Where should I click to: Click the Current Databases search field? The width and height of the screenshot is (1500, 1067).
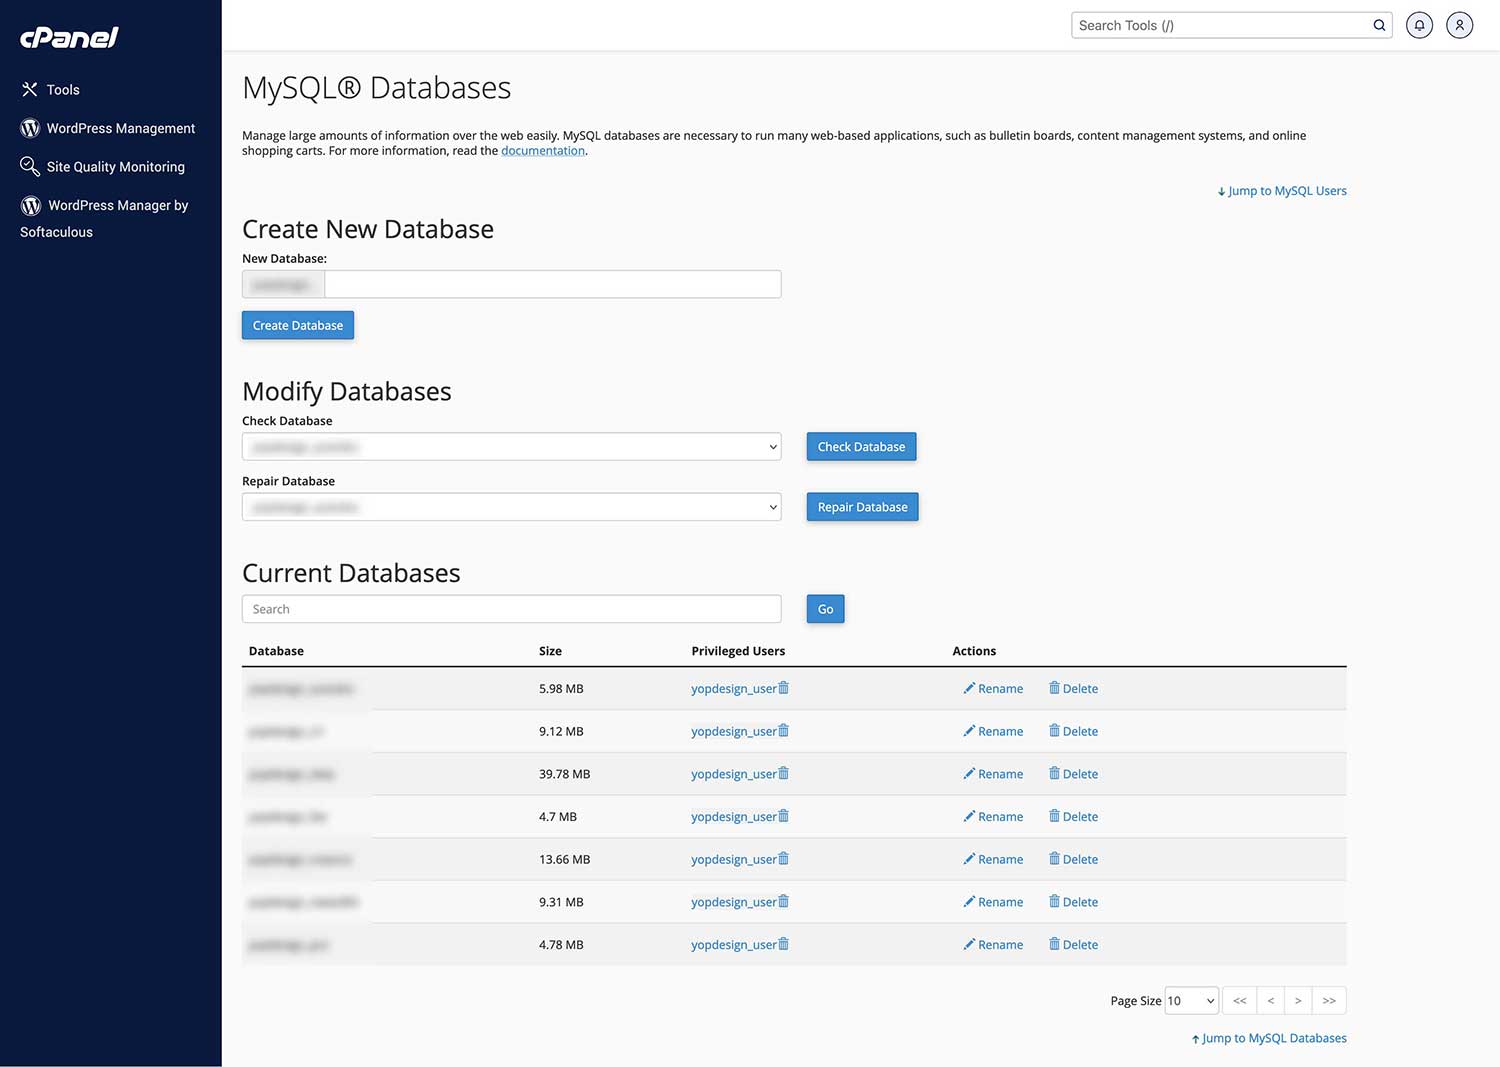click(511, 609)
